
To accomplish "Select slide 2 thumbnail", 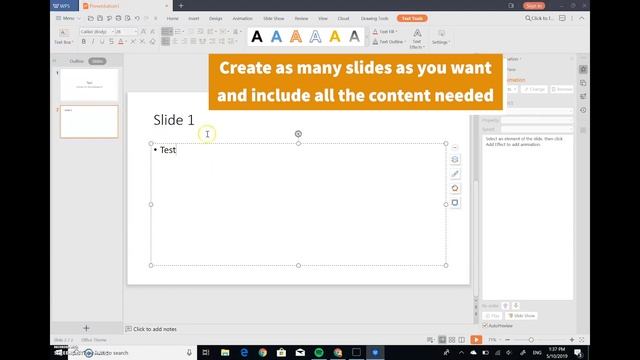I will pos(89,121).
